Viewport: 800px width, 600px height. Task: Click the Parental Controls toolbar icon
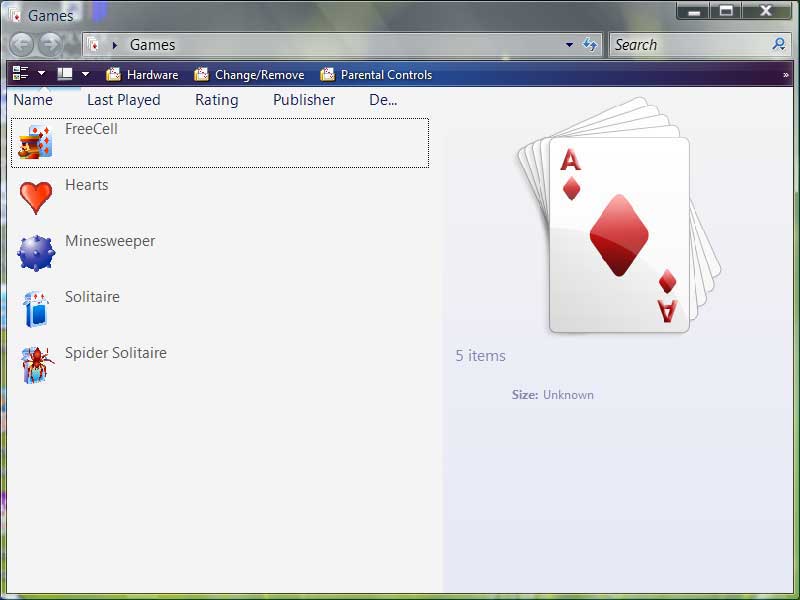click(x=327, y=74)
